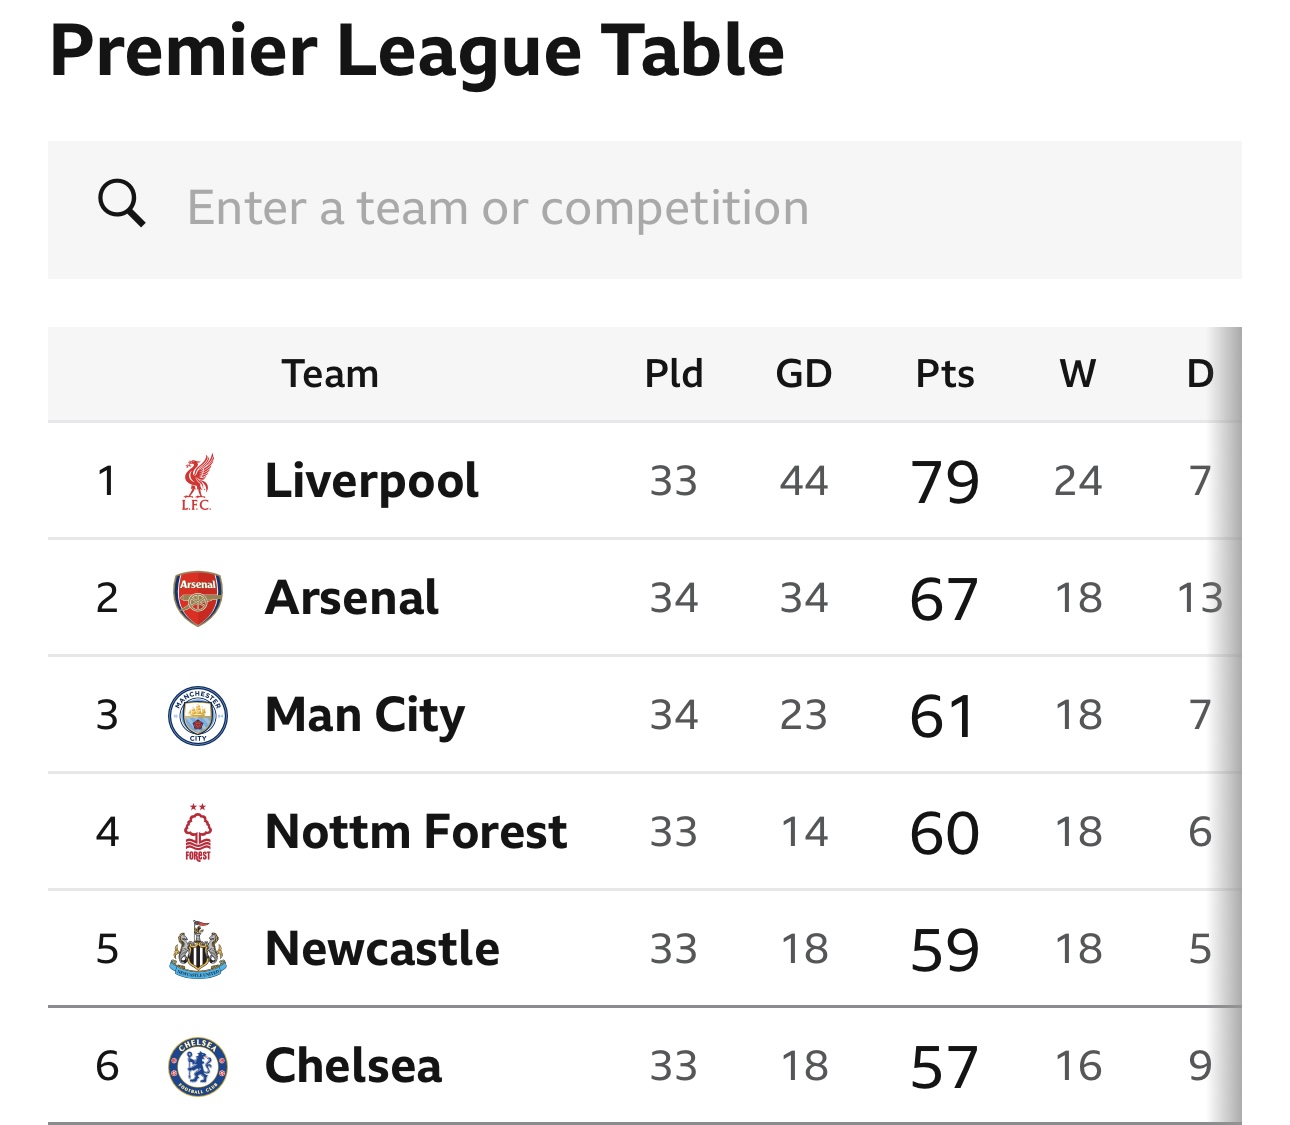Click the Chelsea club badge
The height and width of the screenshot is (1125, 1290).
point(198,1066)
